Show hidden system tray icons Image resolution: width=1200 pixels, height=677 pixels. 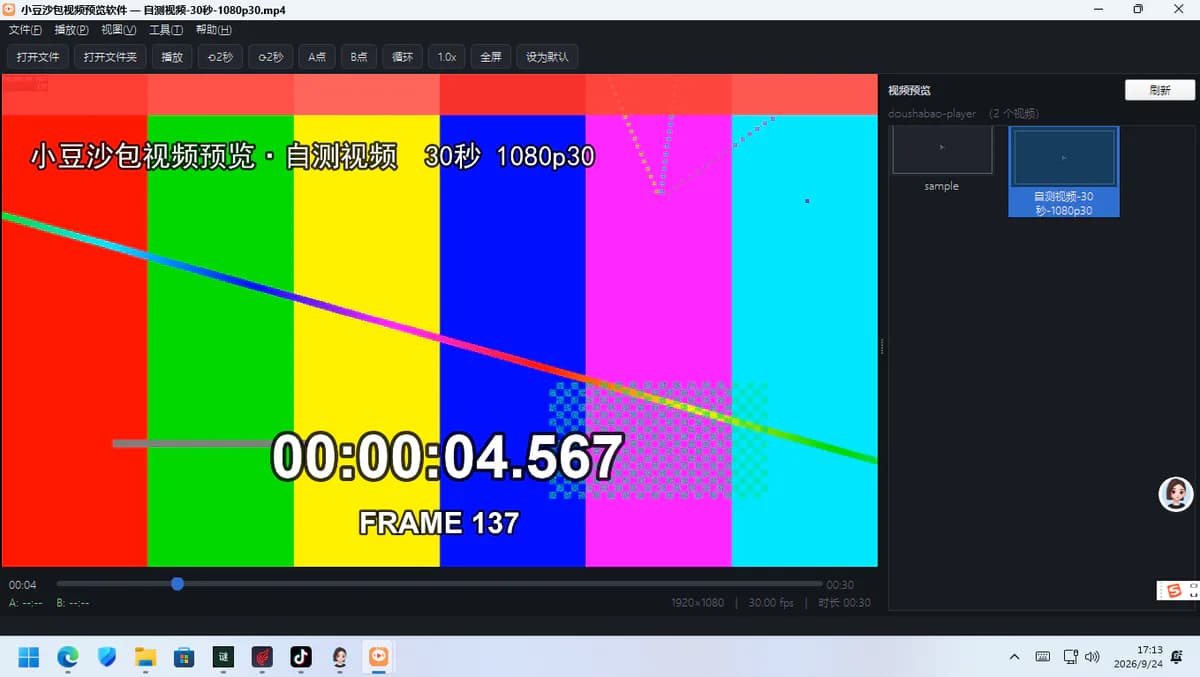click(1014, 657)
